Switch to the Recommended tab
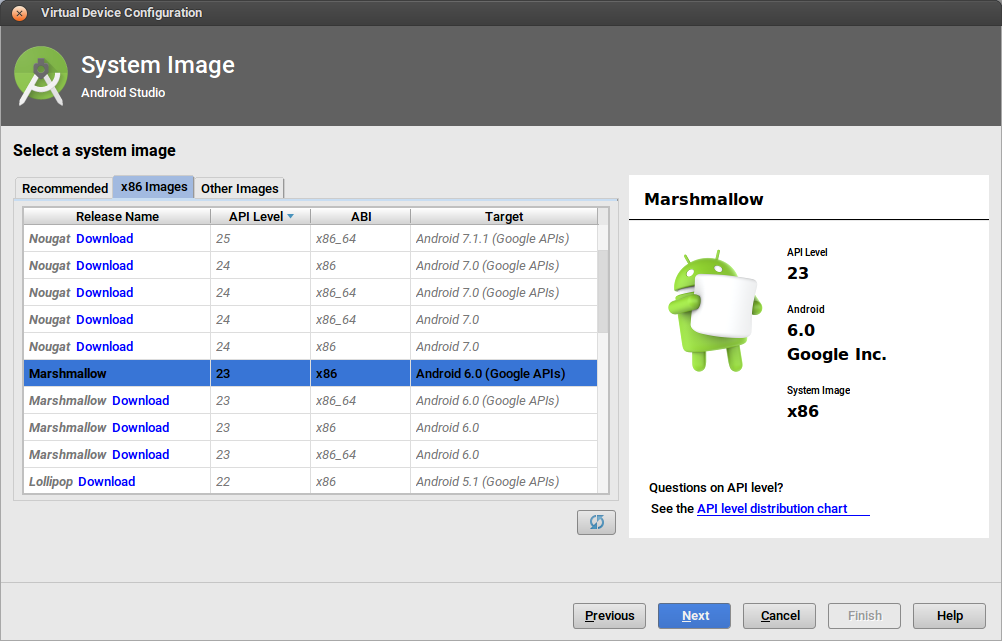This screenshot has width=1002, height=641. 63,187
